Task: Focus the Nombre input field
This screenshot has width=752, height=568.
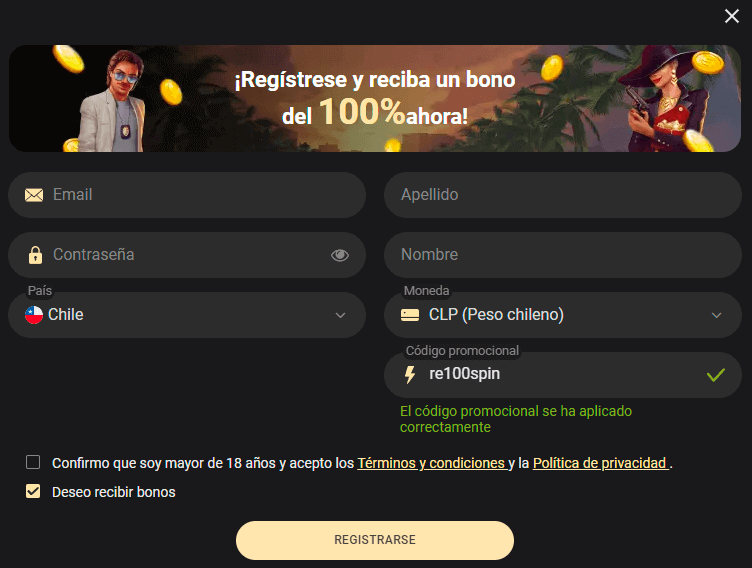Action: coord(563,255)
